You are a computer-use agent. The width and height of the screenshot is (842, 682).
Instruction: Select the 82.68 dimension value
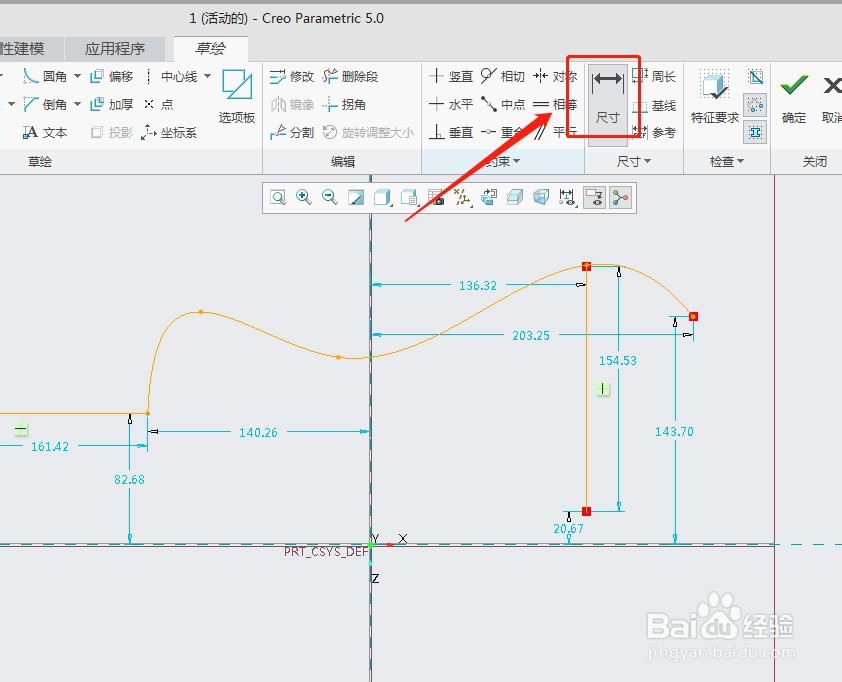click(129, 480)
